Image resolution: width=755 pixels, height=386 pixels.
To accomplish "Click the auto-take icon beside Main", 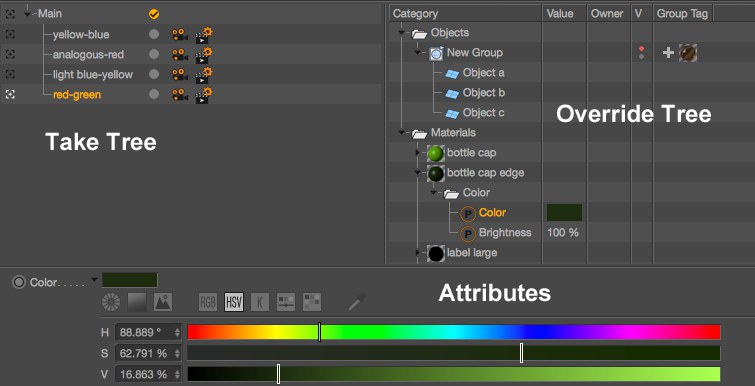I will [x=10, y=14].
